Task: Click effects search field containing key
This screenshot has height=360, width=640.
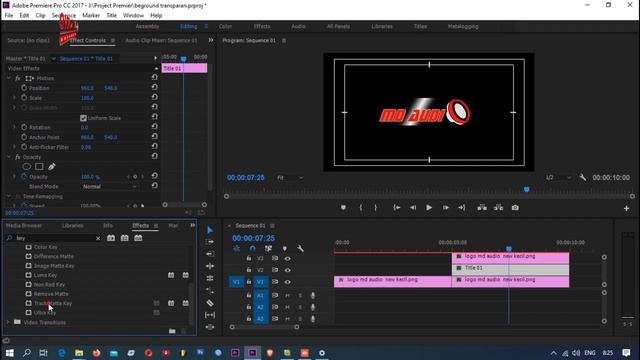Action: click(x=55, y=238)
